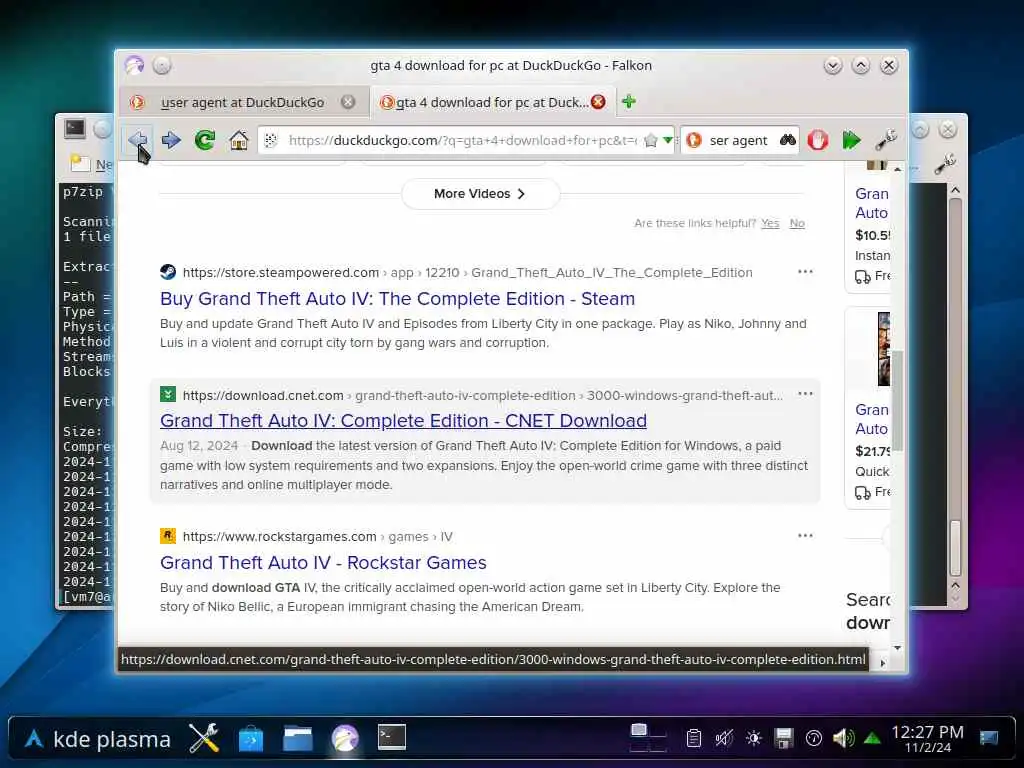The image size is (1024, 768).
Task: Go back using the left arrow
Action: (137, 140)
